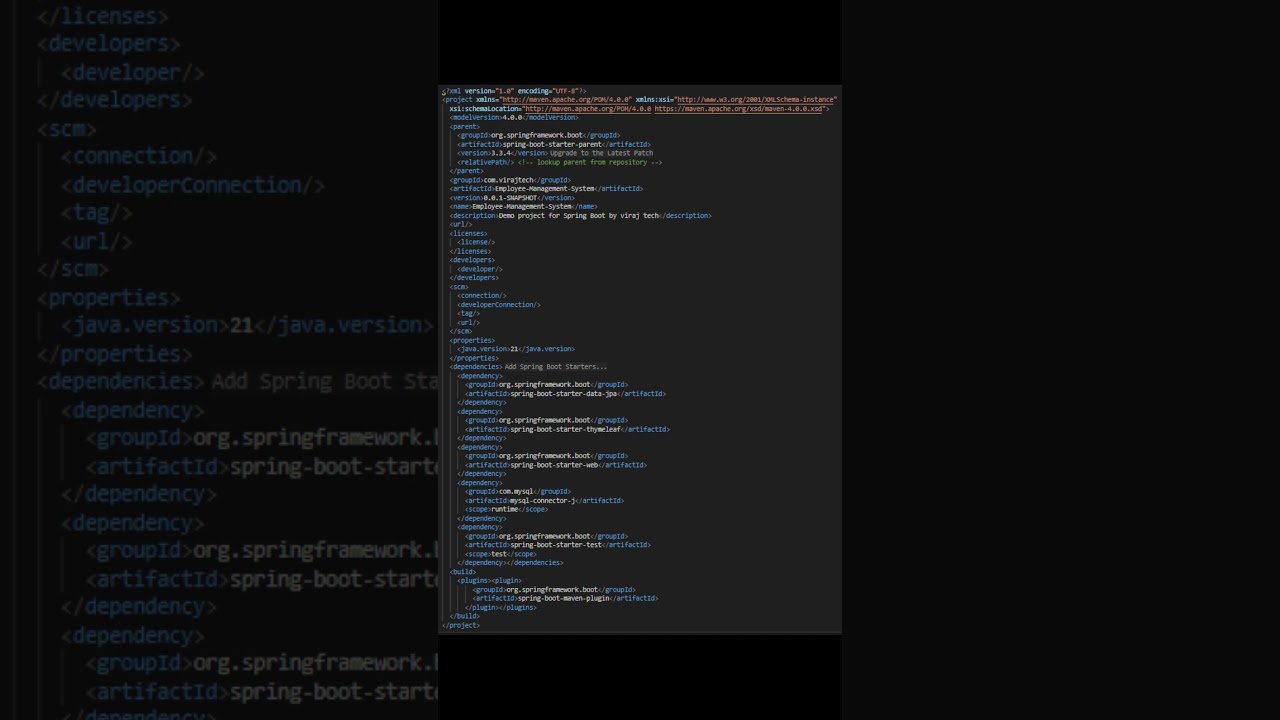
Task: Click the 'lookup parent from repository' comment
Action: click(590, 163)
